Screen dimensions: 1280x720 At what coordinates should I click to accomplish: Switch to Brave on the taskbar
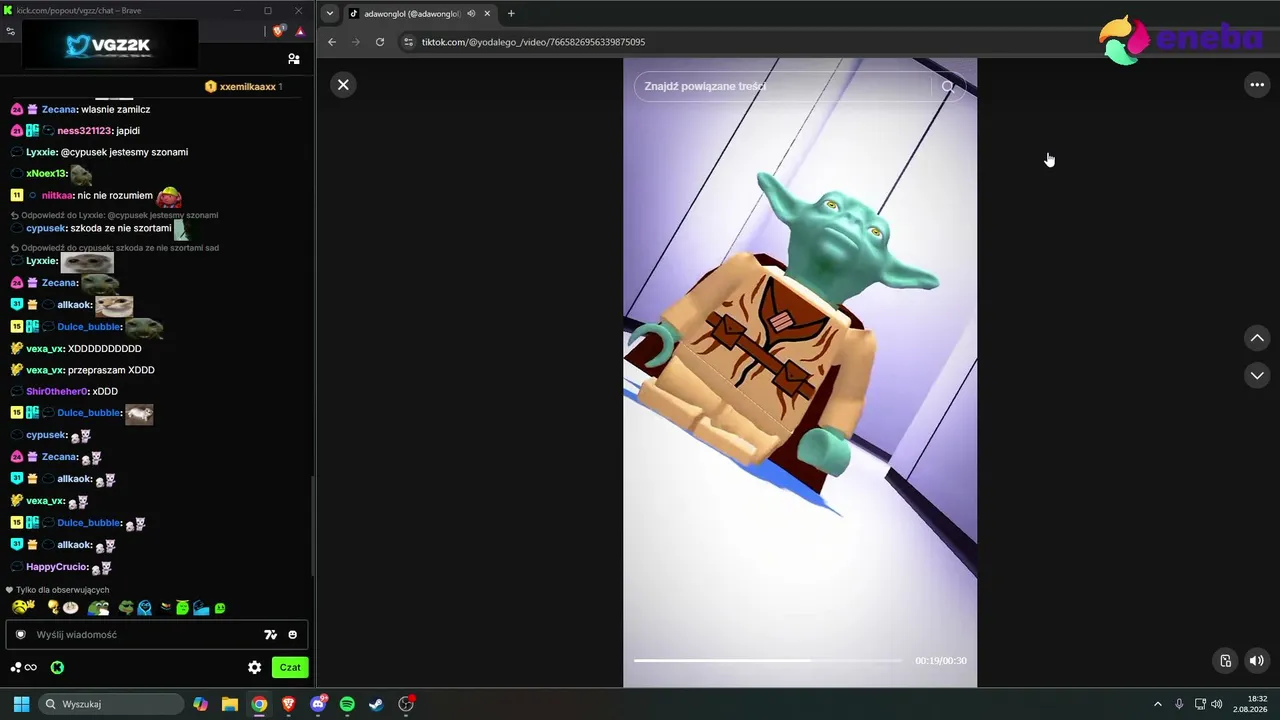[289, 704]
